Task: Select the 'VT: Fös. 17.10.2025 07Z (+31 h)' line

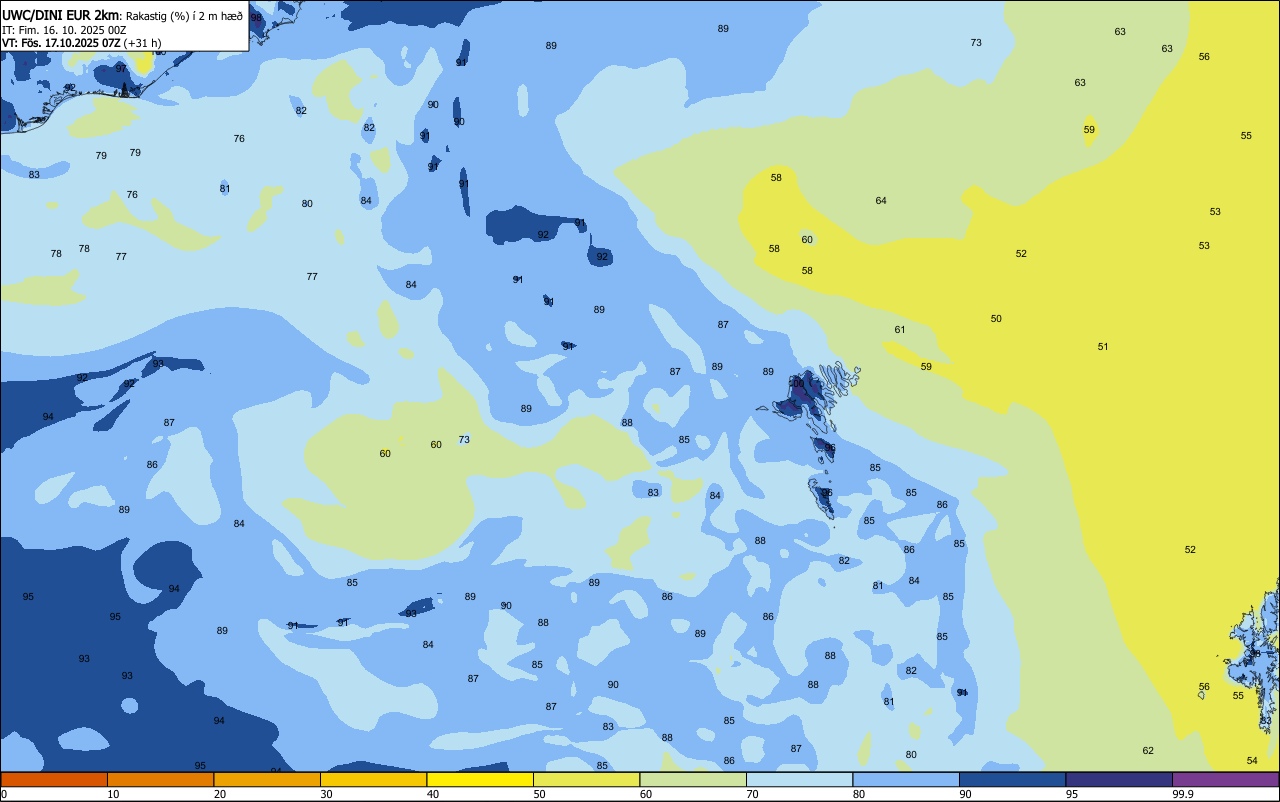Action: (x=81, y=43)
